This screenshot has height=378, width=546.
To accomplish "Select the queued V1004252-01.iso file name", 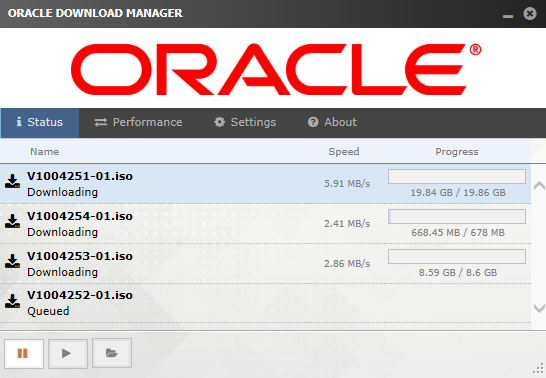I will [x=80, y=295].
